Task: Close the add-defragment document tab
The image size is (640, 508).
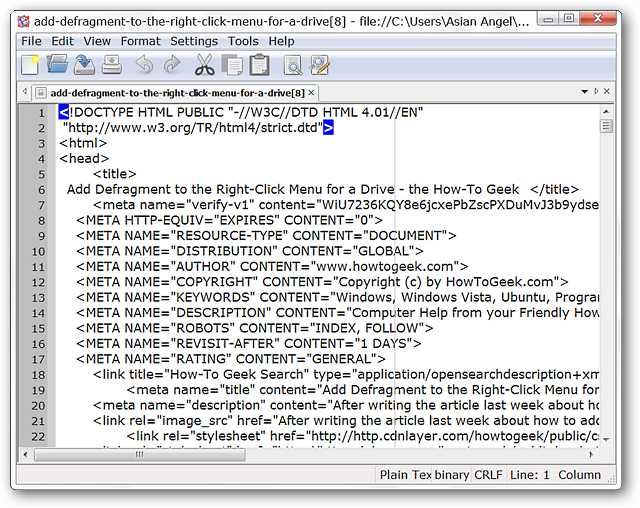Action: point(311,92)
